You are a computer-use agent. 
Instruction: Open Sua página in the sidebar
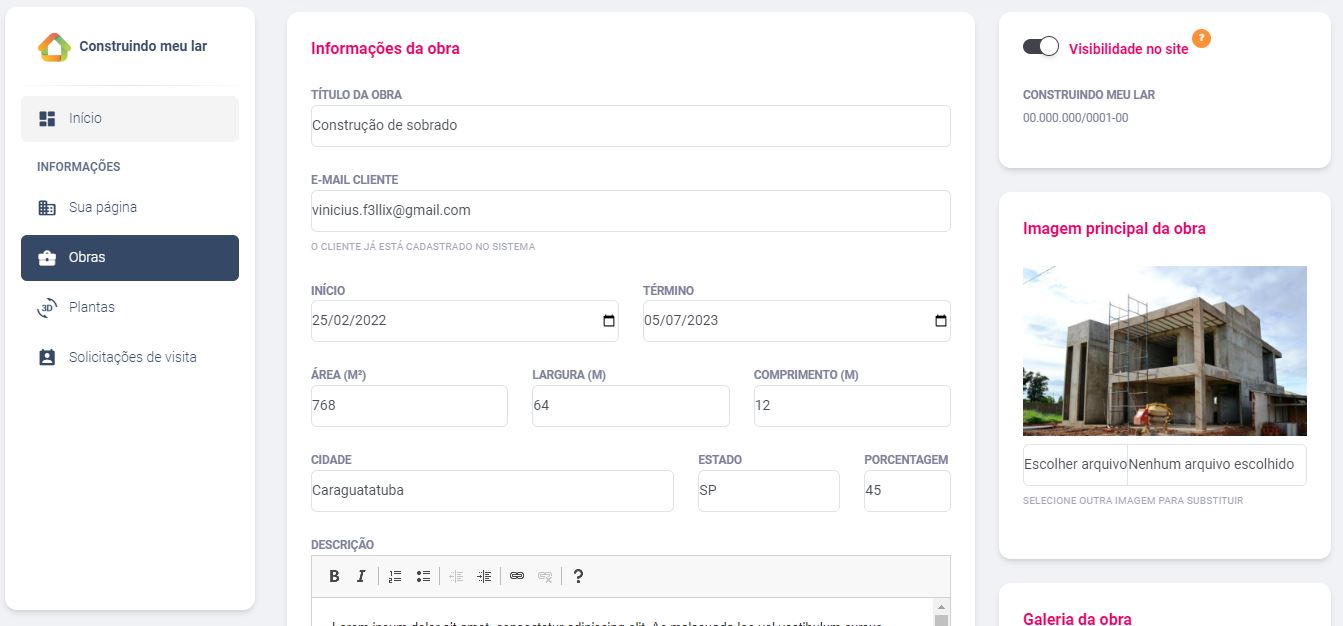coord(130,208)
